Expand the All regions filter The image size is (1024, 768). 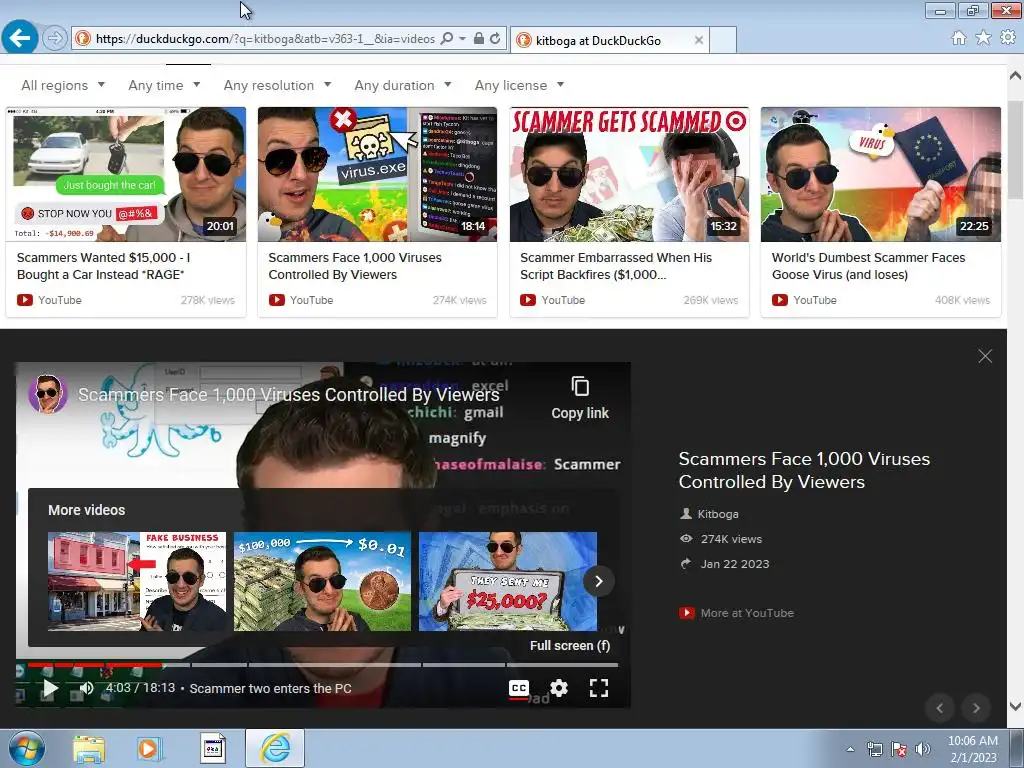pyautogui.click(x=63, y=85)
